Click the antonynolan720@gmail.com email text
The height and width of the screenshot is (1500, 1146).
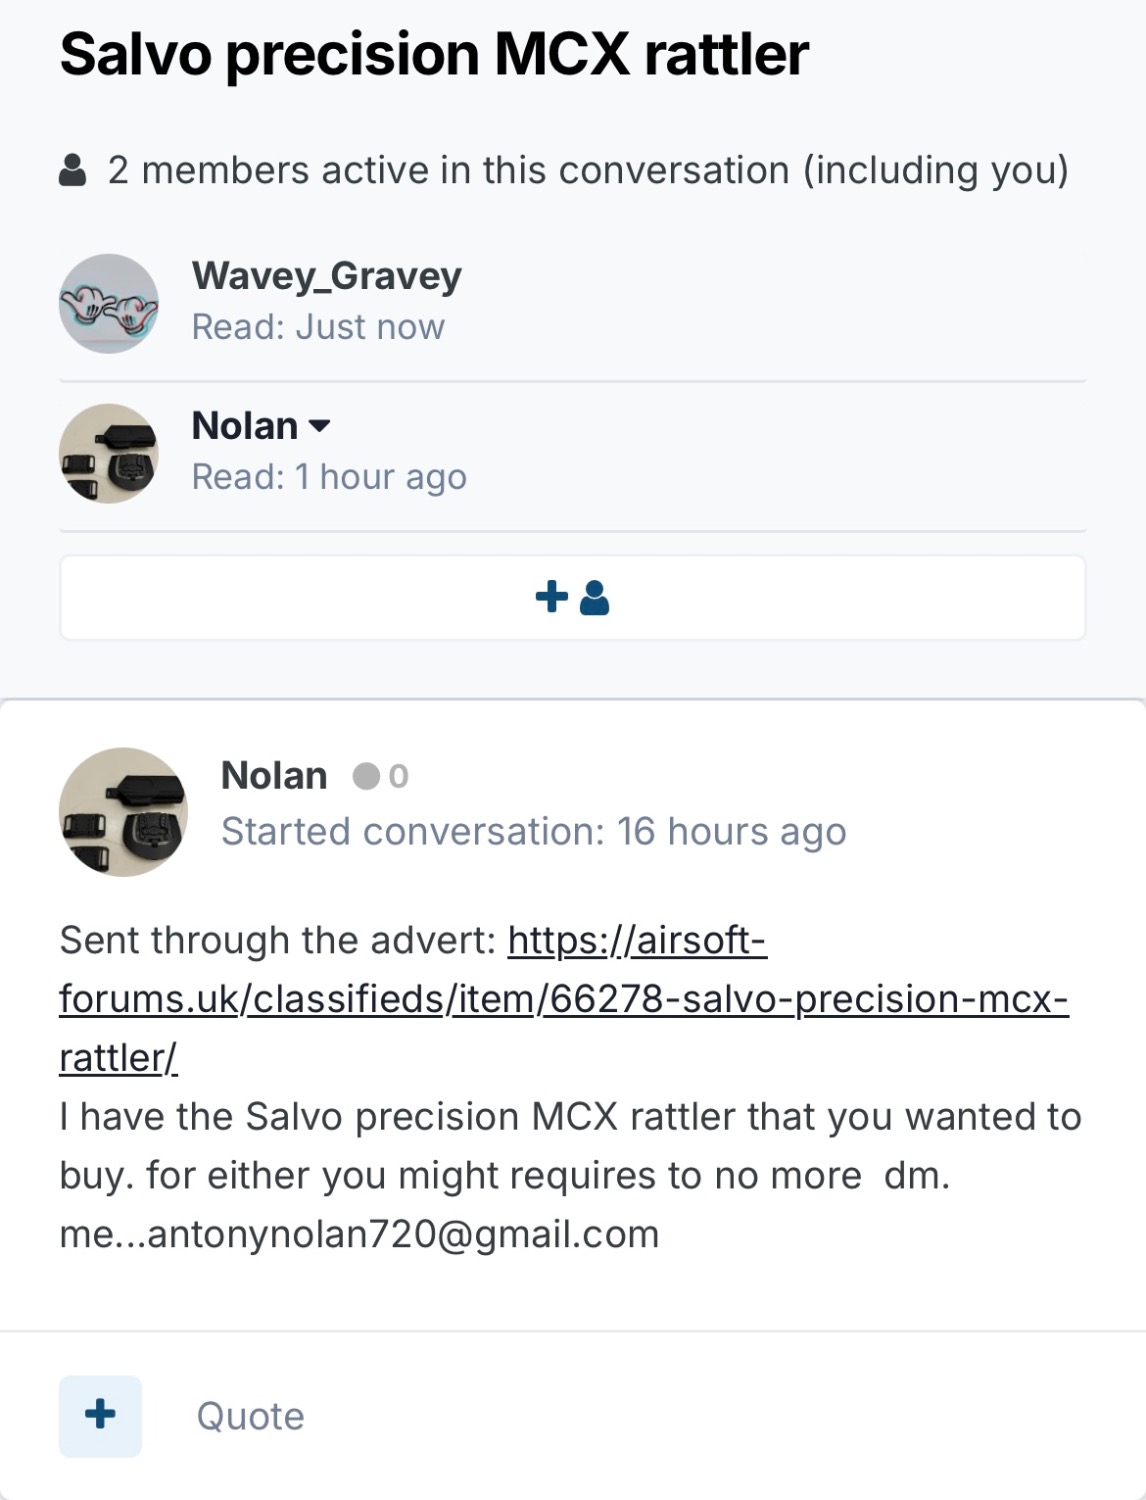pyautogui.click(x=403, y=1234)
